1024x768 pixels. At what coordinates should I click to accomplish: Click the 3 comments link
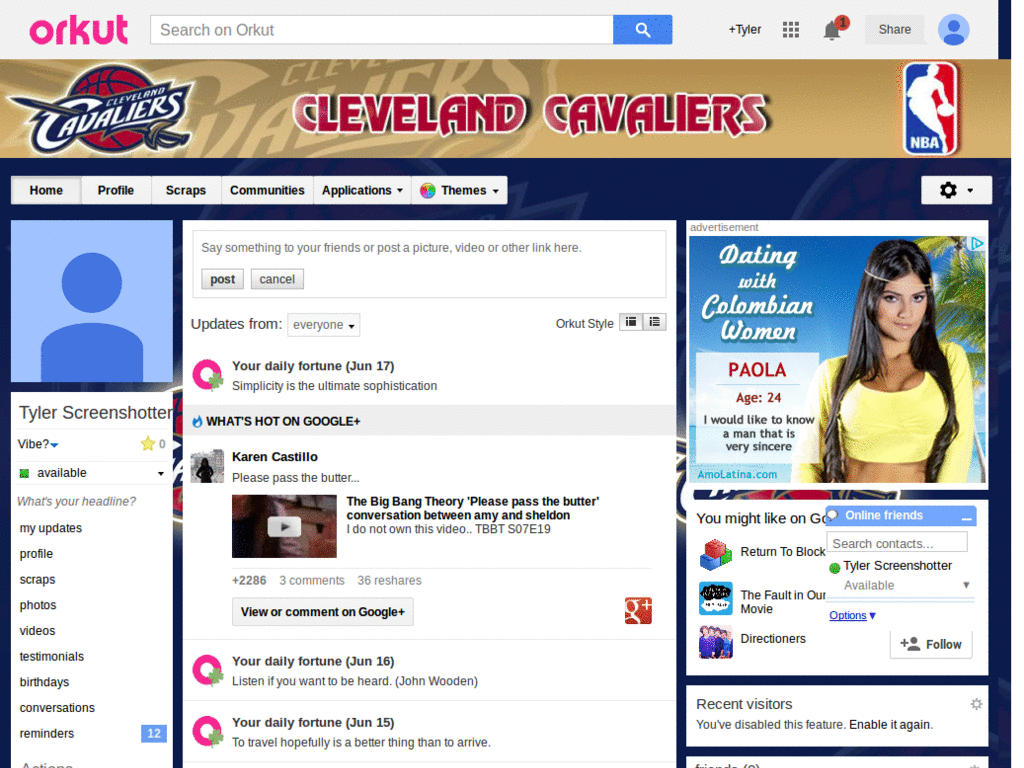pos(312,581)
